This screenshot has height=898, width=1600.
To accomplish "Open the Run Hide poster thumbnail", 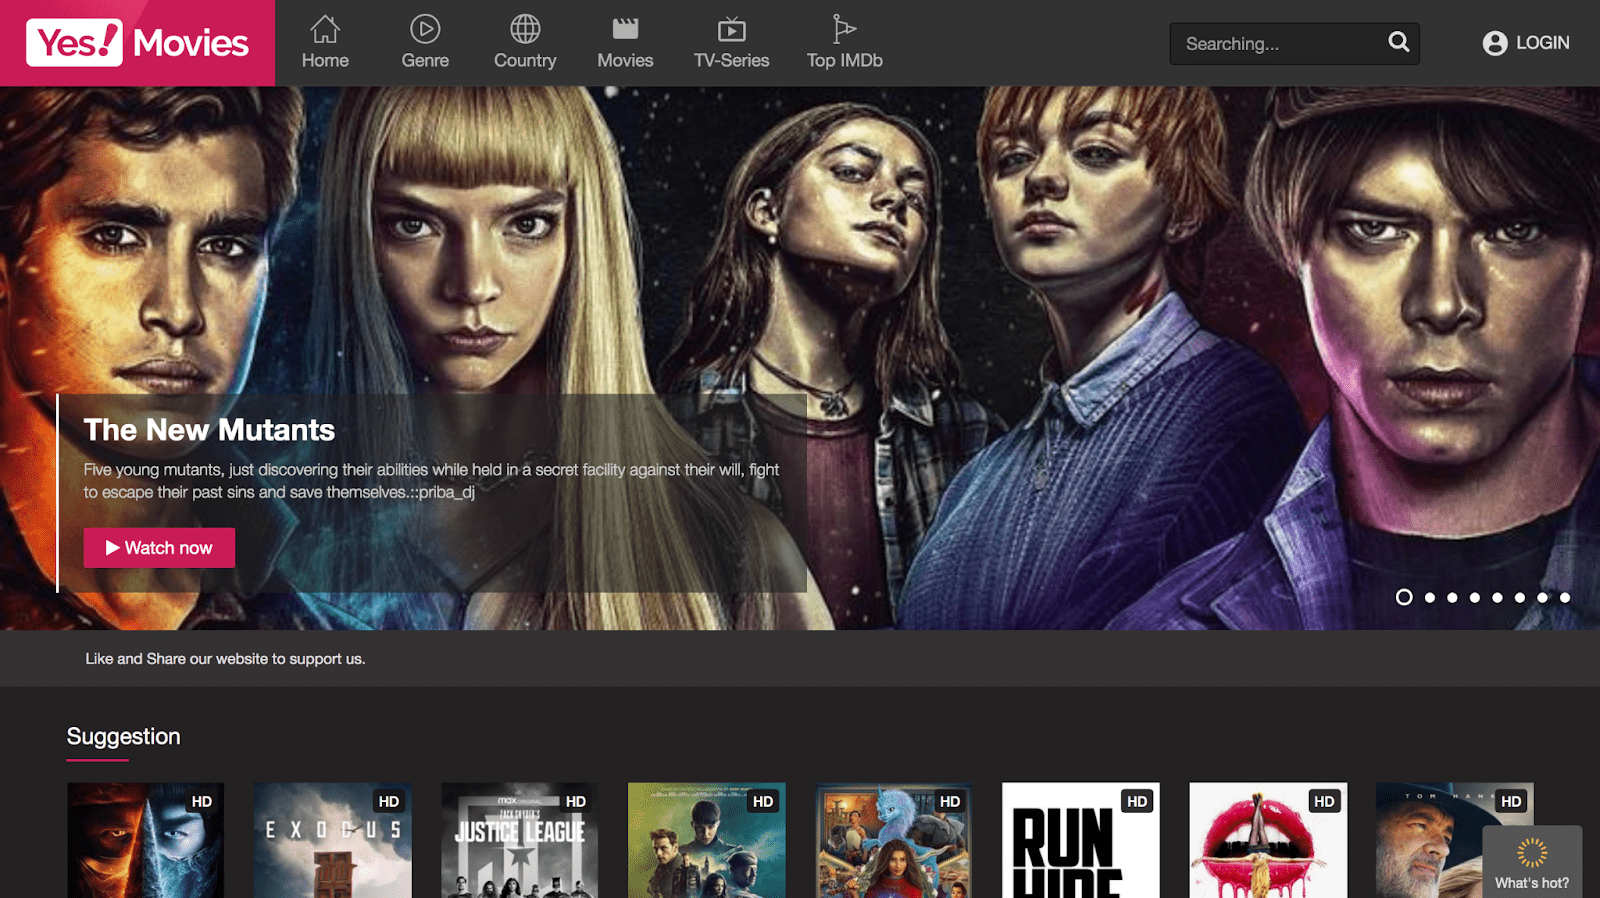I will [x=1081, y=840].
